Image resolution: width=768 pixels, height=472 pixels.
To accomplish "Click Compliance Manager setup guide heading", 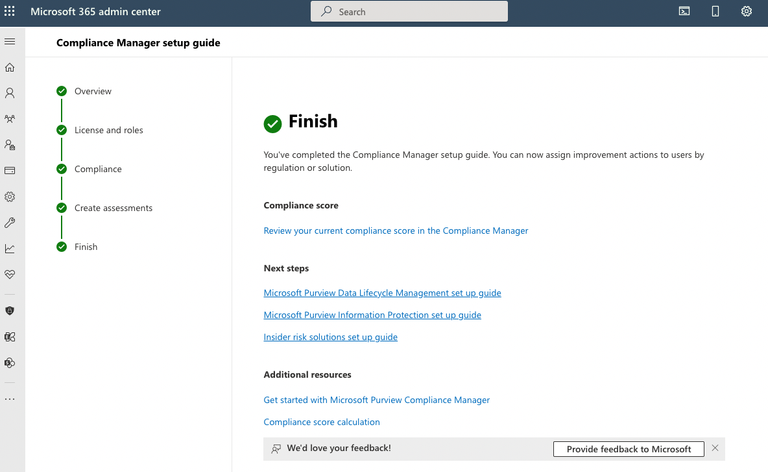I will tap(138, 43).
